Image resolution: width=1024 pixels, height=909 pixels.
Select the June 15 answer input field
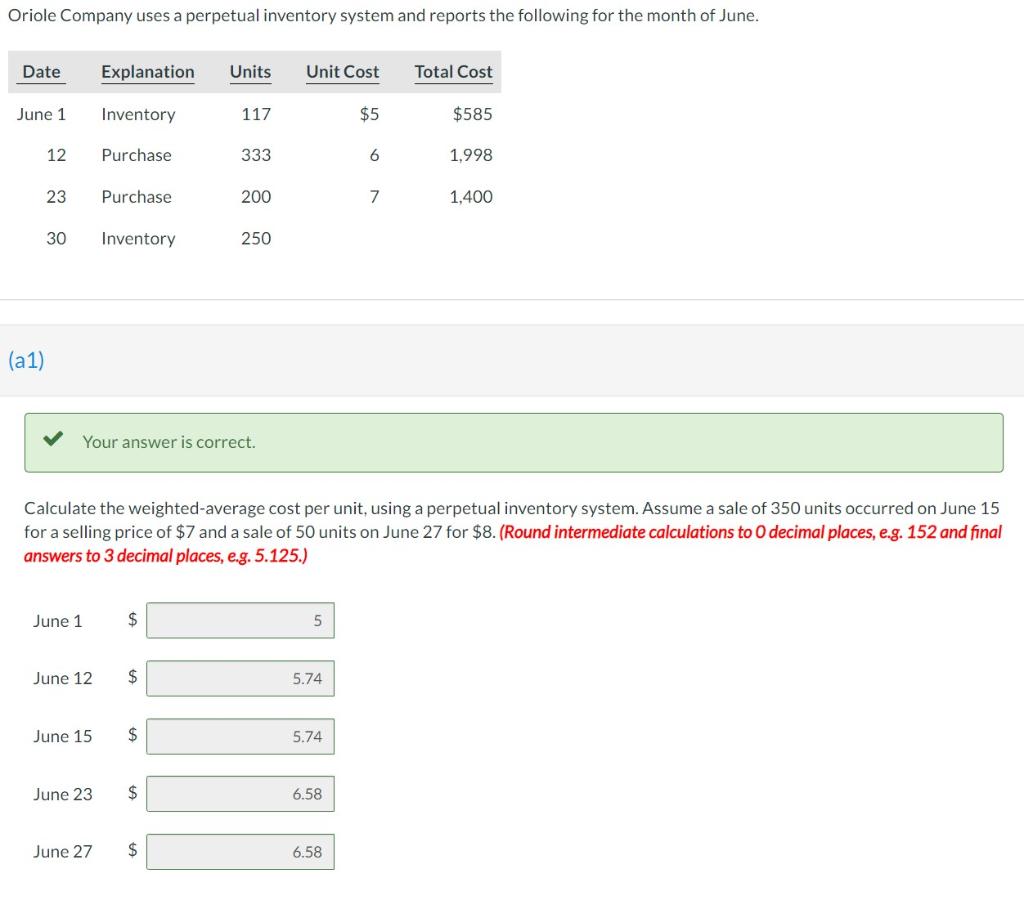240,736
